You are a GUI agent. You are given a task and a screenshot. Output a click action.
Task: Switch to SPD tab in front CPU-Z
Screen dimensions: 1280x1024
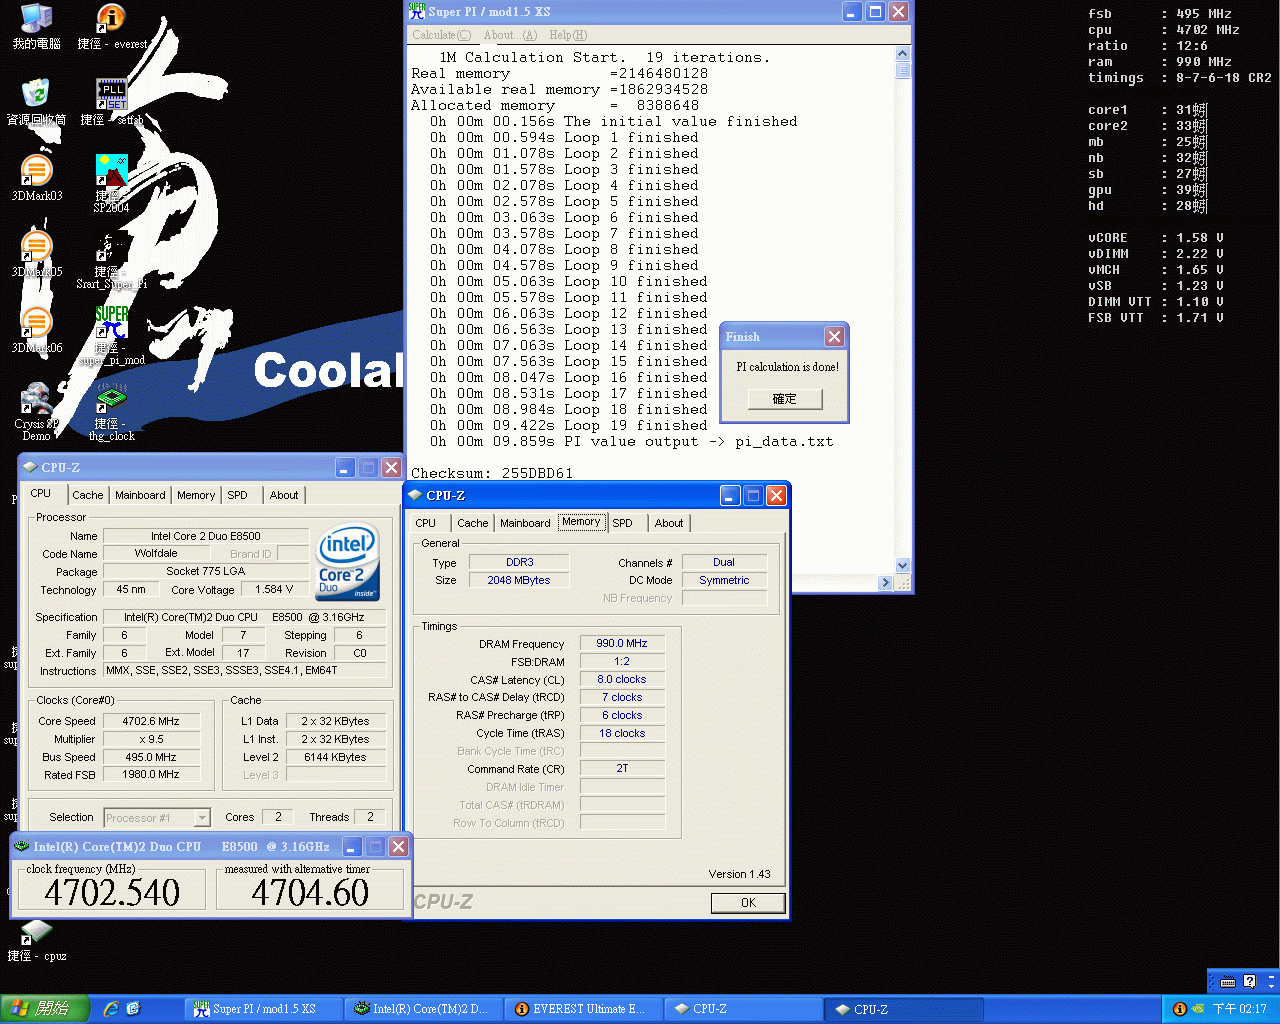tap(622, 523)
